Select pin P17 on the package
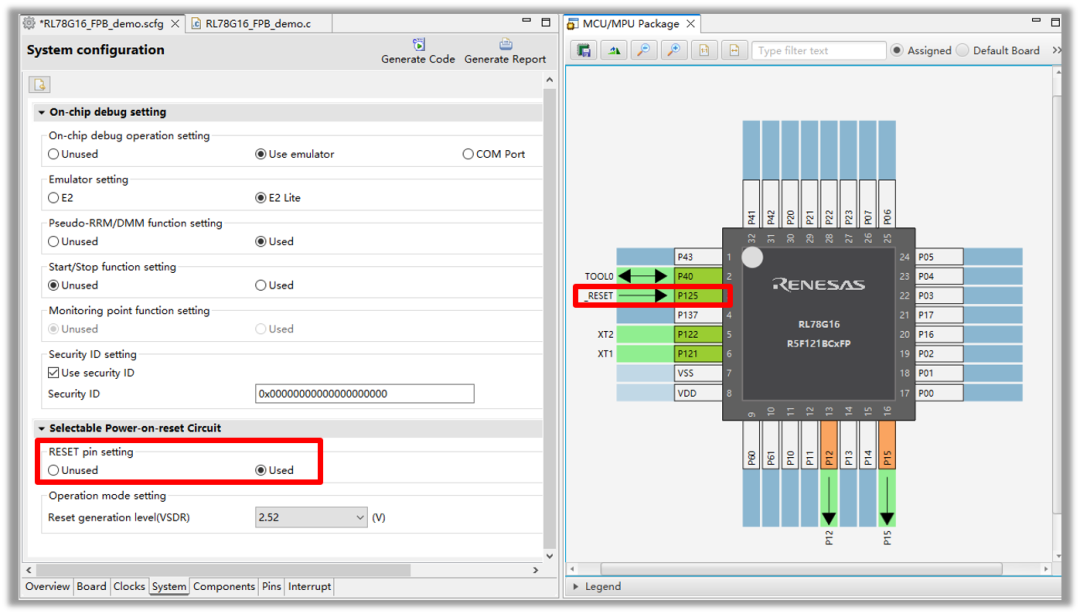 pyautogui.click(x=939, y=315)
